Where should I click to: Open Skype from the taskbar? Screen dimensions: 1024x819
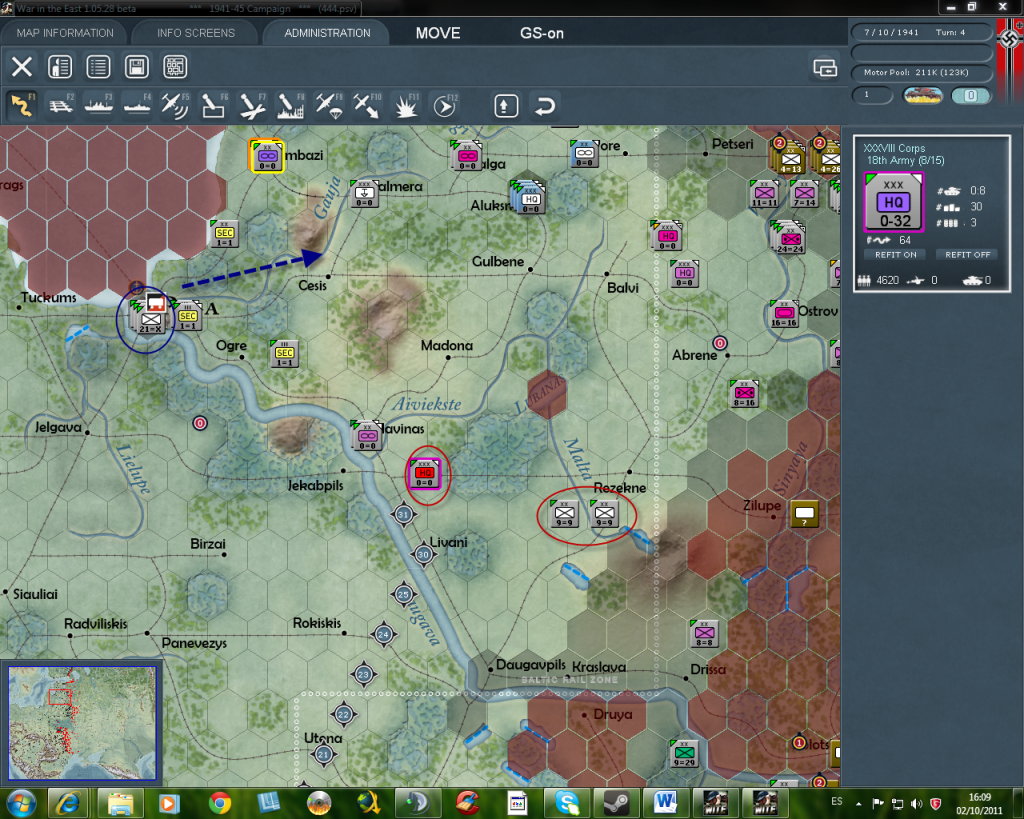pos(566,803)
